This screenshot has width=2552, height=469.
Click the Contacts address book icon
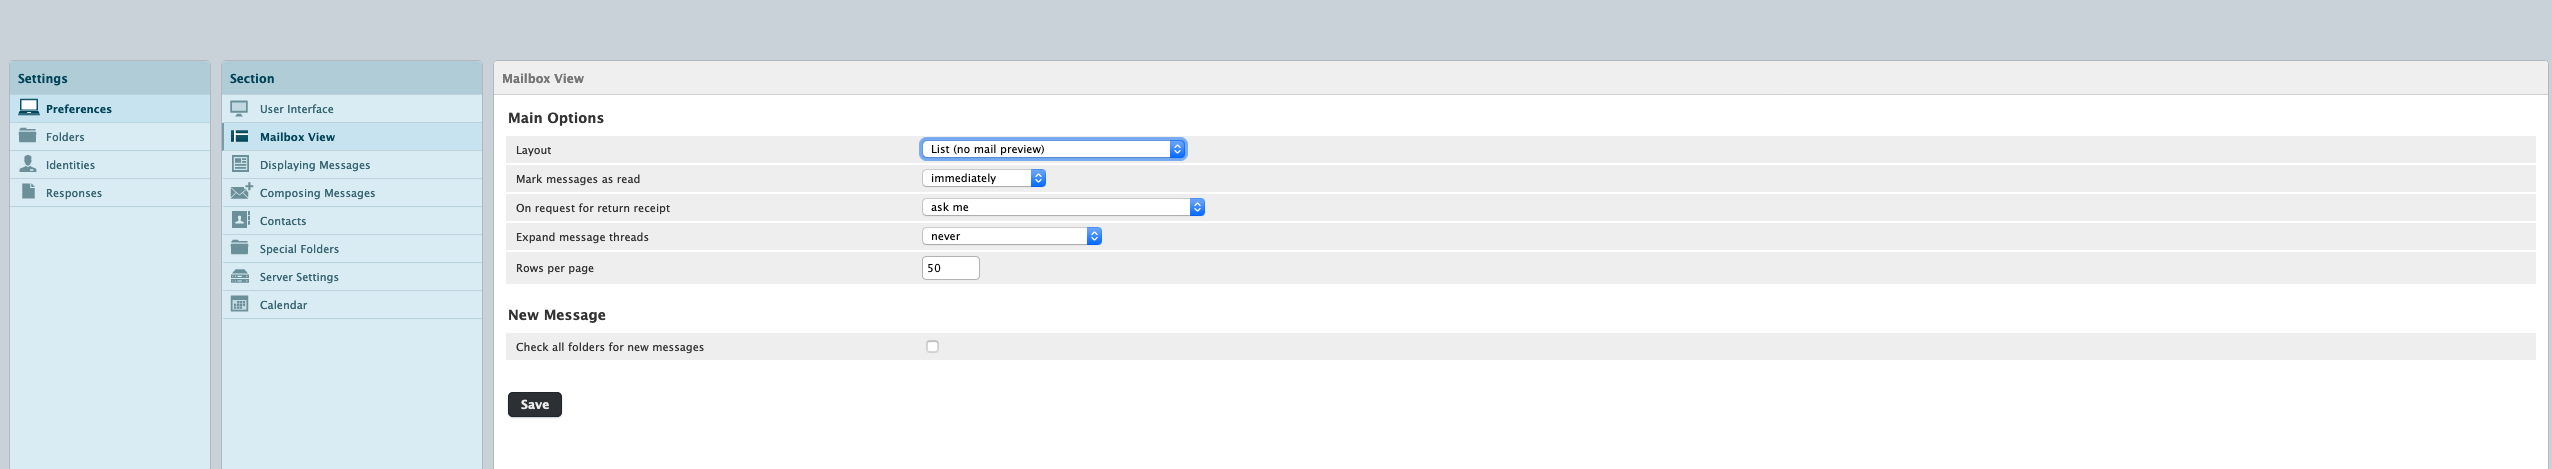[x=240, y=220]
